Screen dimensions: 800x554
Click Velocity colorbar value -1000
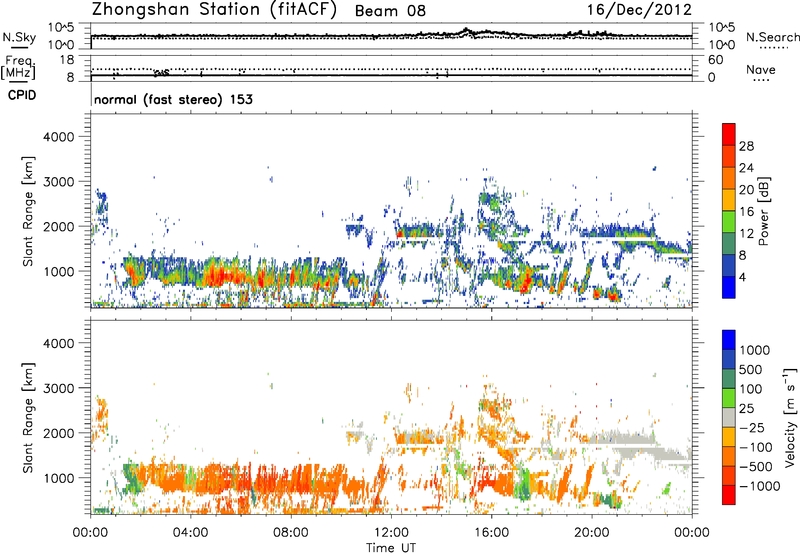[759, 486]
